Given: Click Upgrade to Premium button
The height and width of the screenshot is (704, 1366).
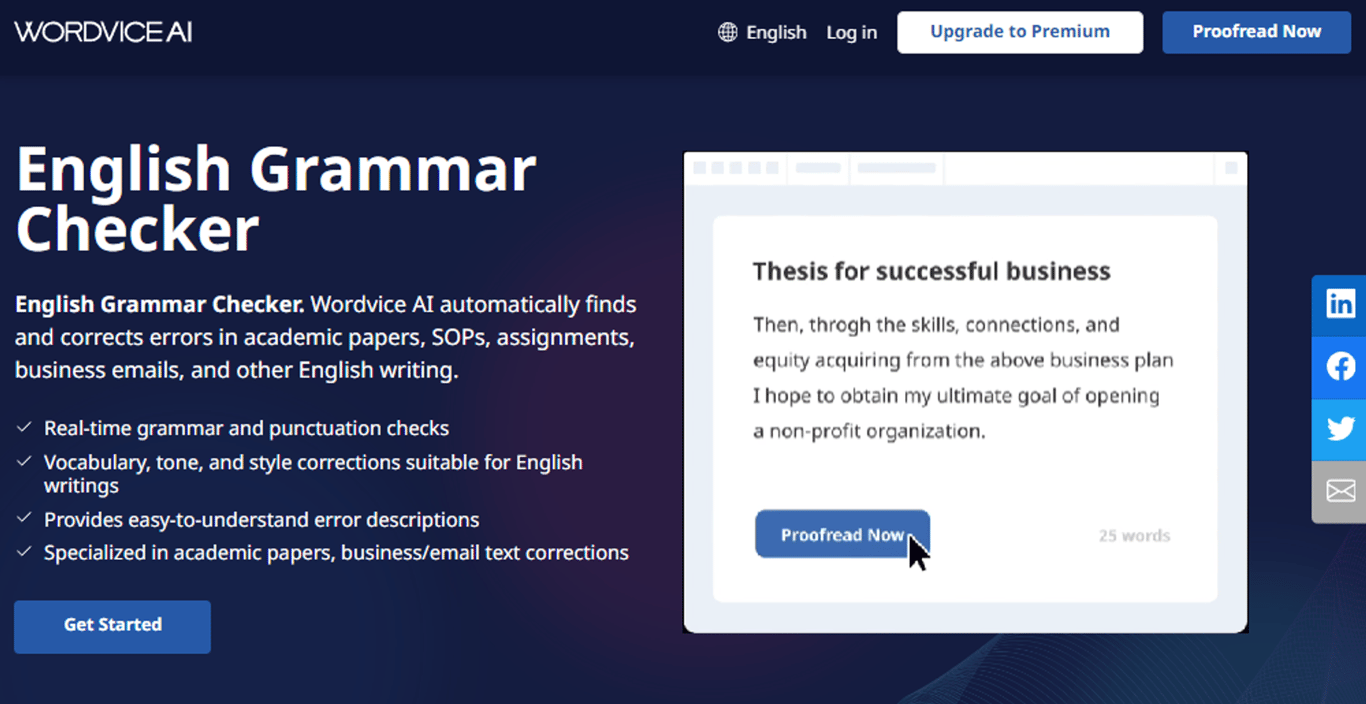Looking at the screenshot, I should click(x=1020, y=32).
